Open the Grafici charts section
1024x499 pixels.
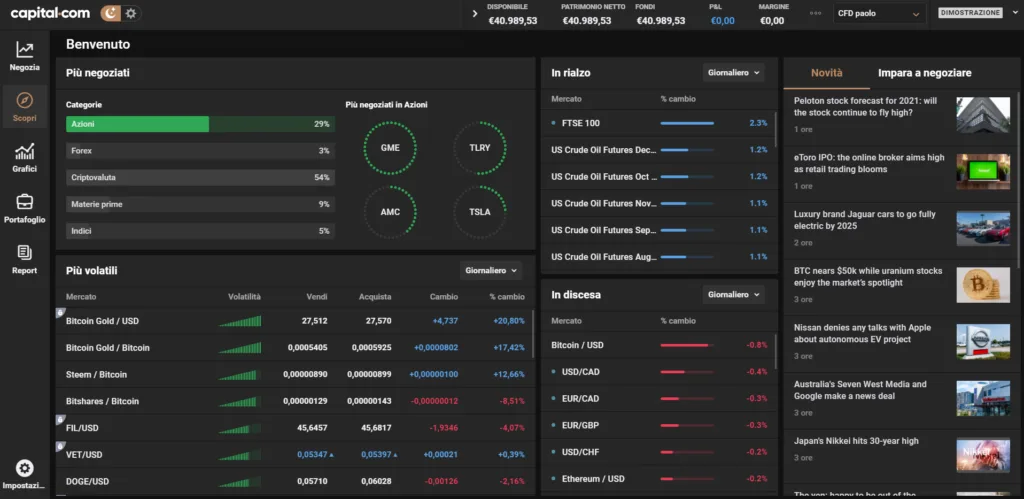(x=24, y=157)
